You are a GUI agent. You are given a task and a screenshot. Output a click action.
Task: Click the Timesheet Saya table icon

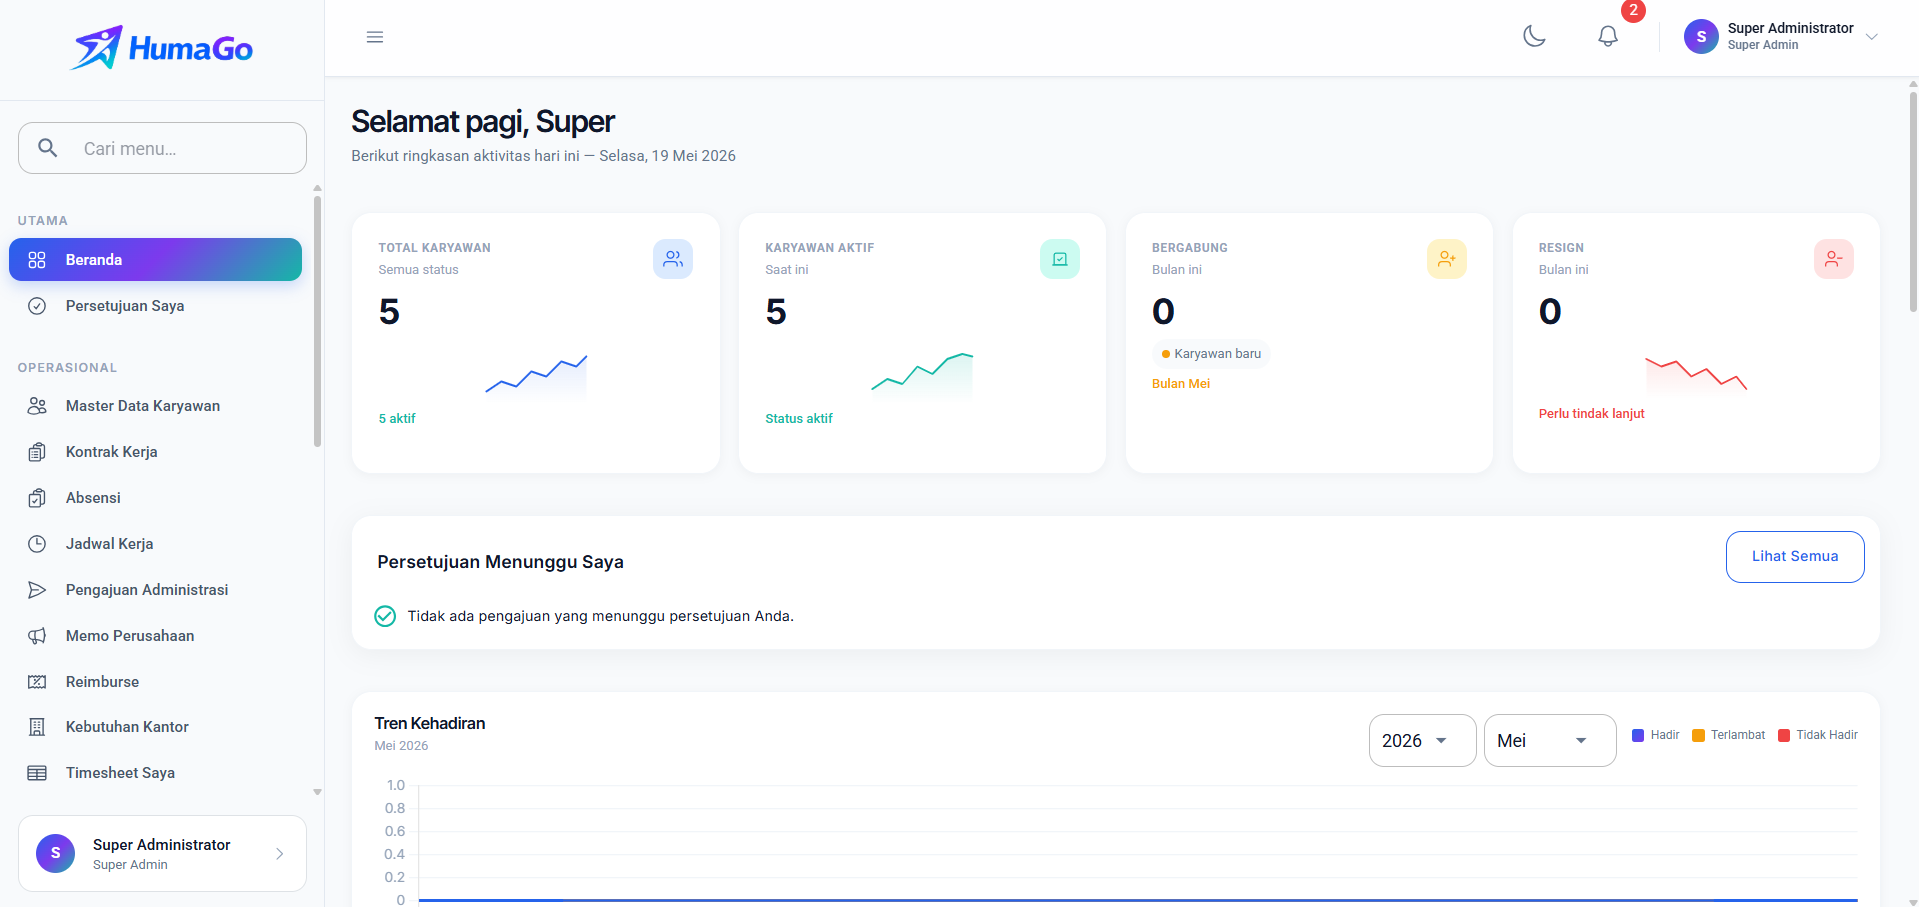[x=37, y=773]
